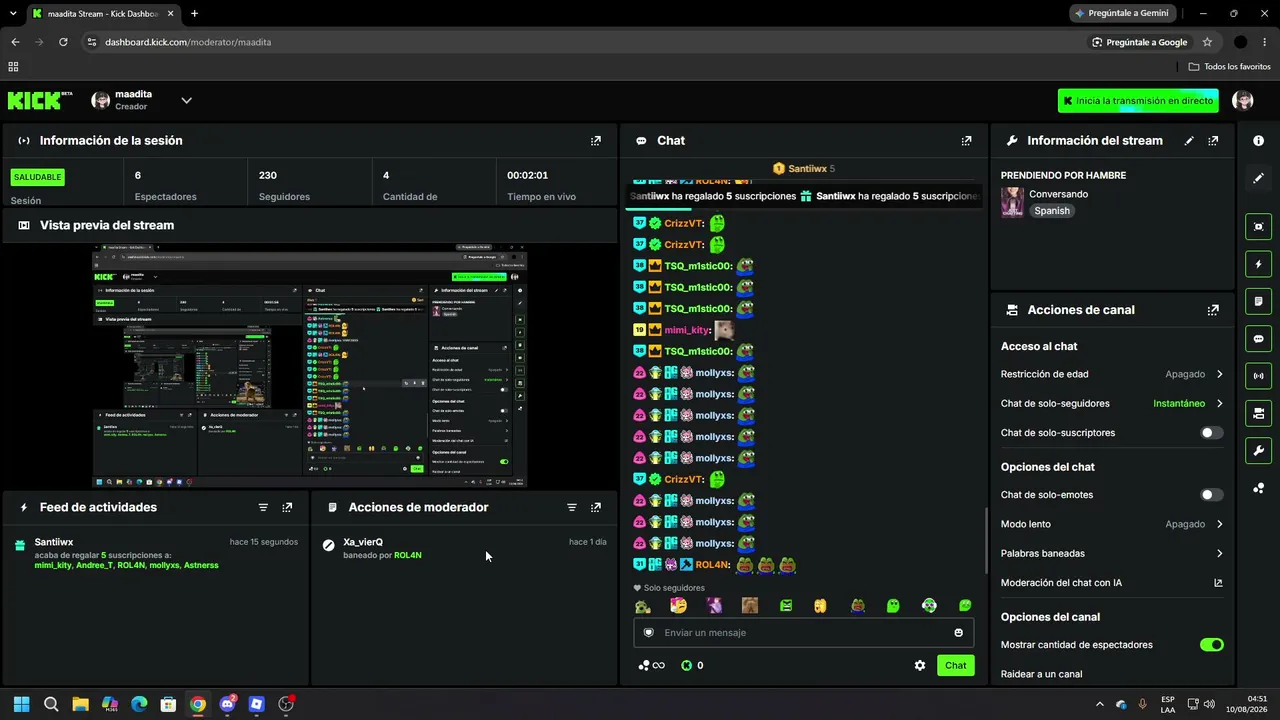Image resolution: width=1280 pixels, height=720 pixels.
Task: Toggle the session info broadcast widget in the sidebar
Action: (1258, 376)
